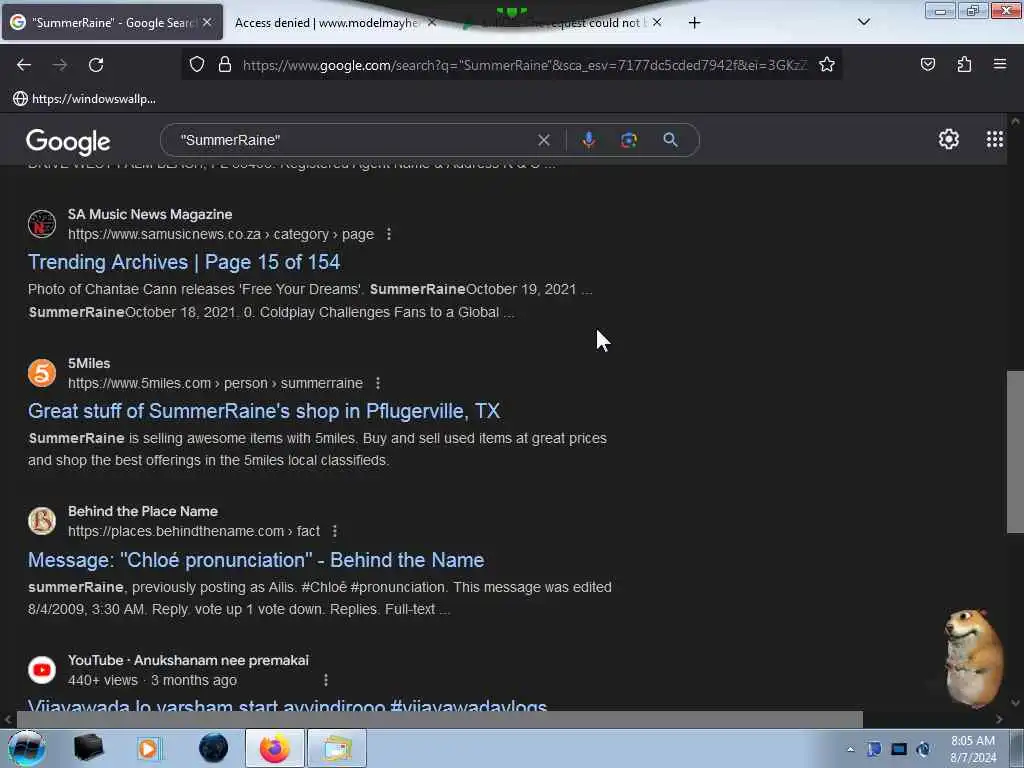Viewport: 1024px width, 768px height.
Task: Bookmark this page with the star icon
Action: pyautogui.click(x=827, y=65)
